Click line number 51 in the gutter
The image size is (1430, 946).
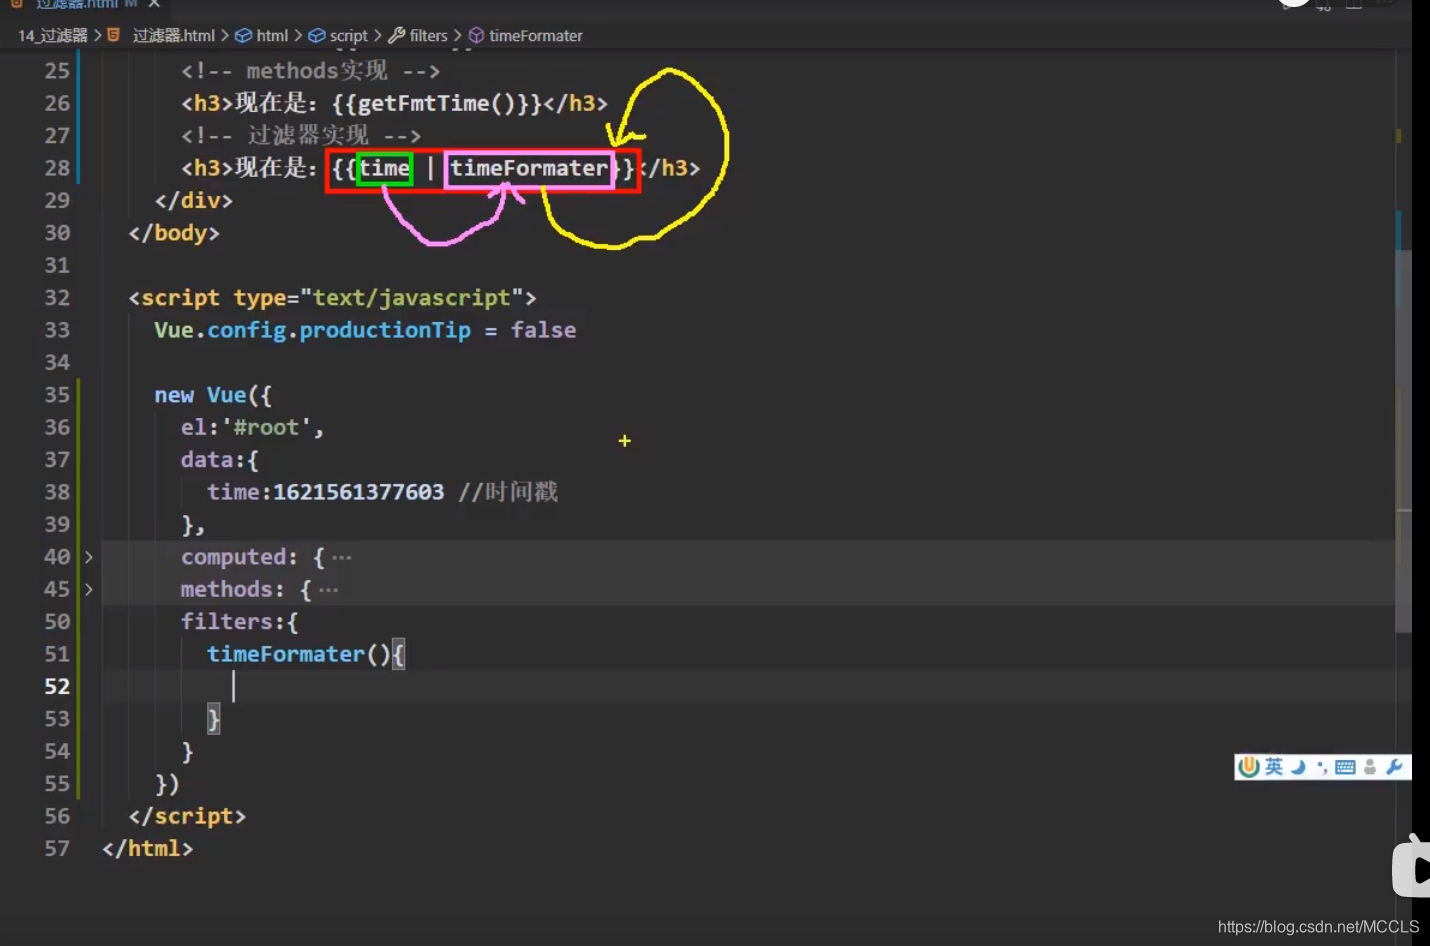pos(57,654)
